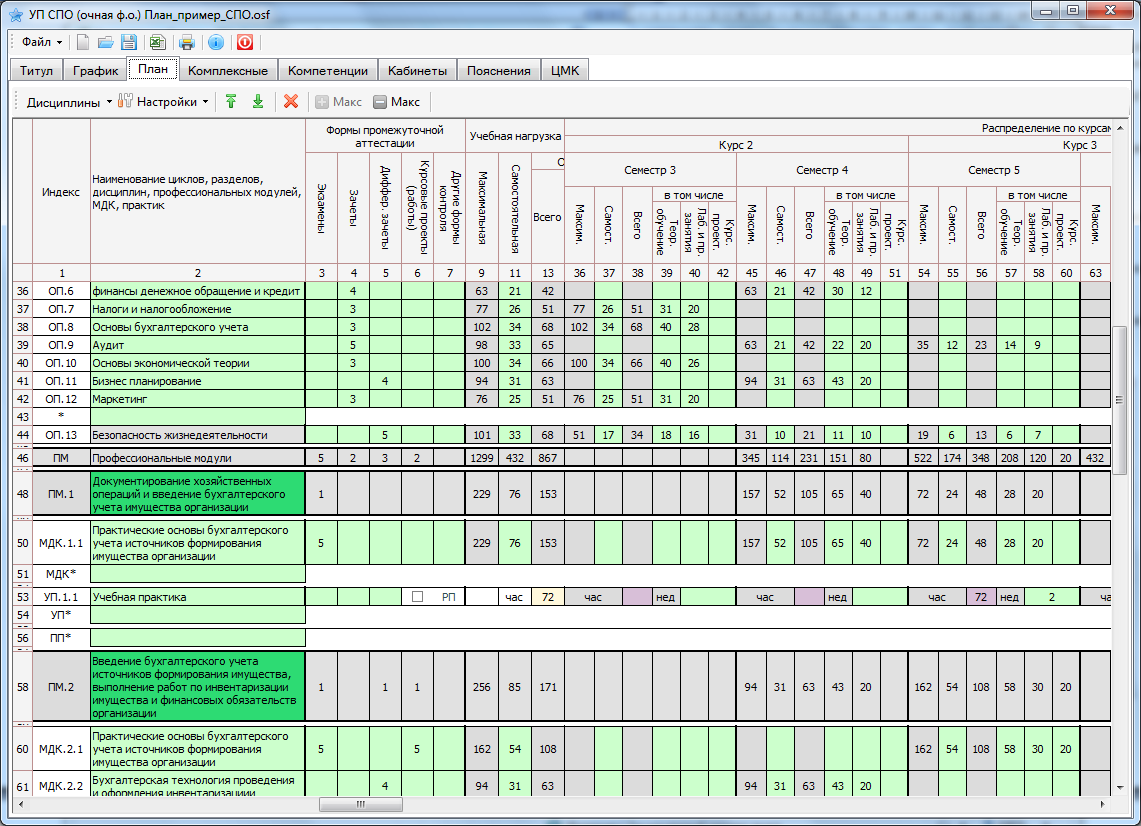The height and width of the screenshot is (826, 1141).
Task: Move row up with green up arrow
Action: click(x=231, y=102)
